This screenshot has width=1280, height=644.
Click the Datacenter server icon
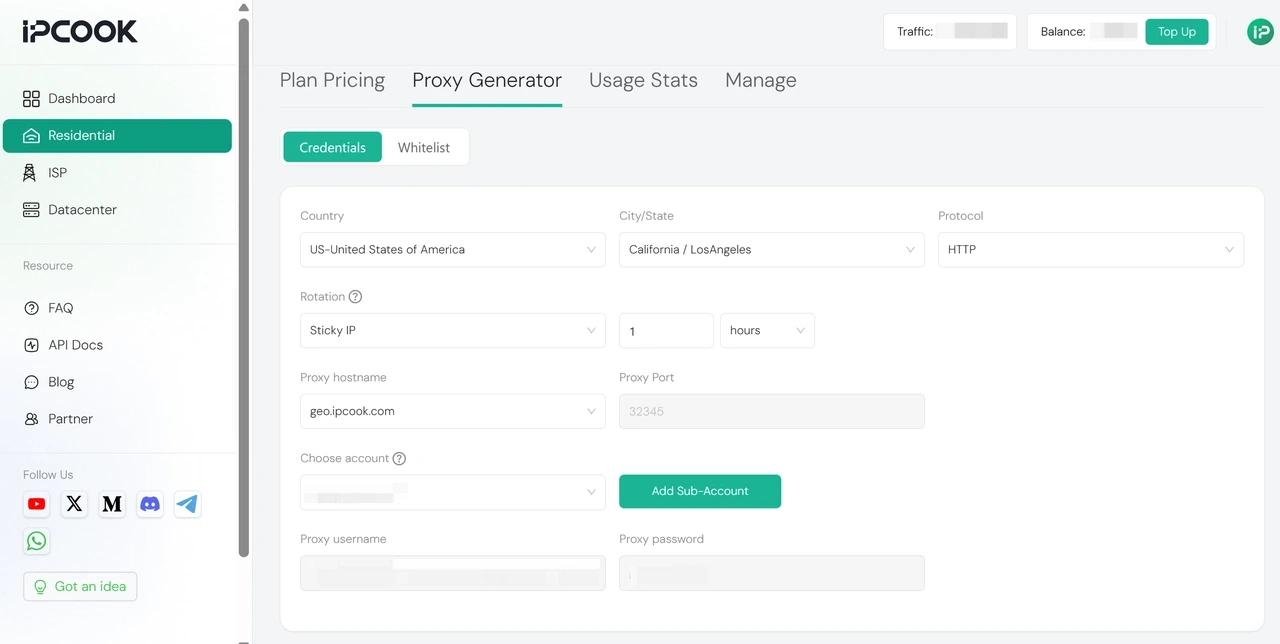pyautogui.click(x=31, y=210)
